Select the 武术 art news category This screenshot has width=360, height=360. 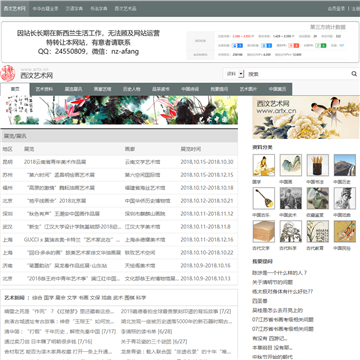(118, 298)
